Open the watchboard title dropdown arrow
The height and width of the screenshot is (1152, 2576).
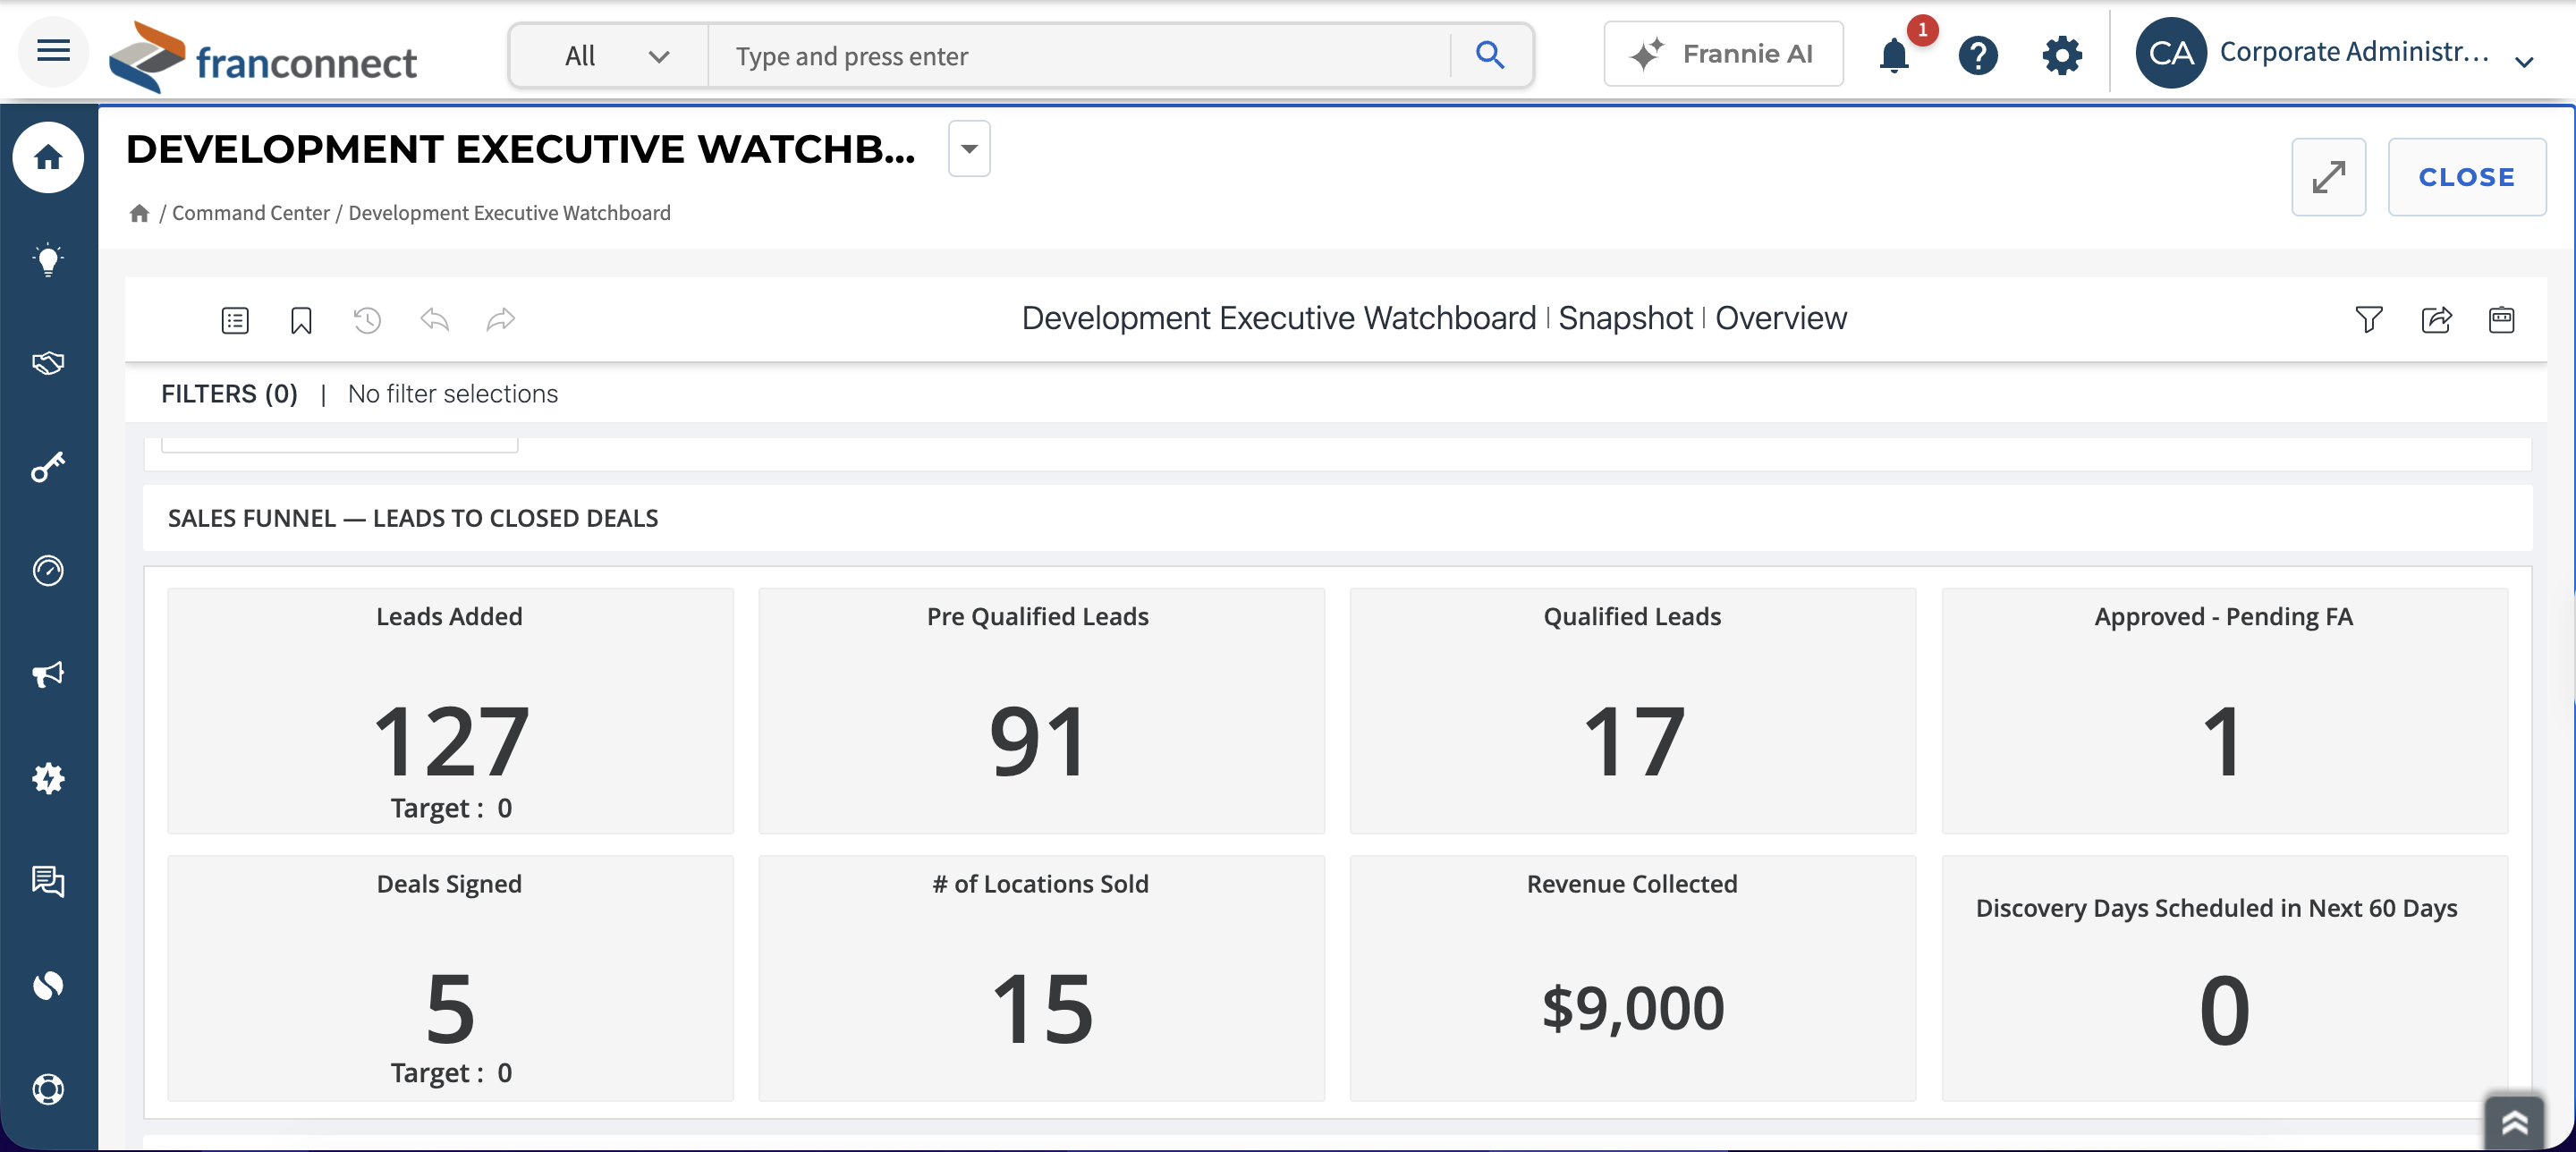[969, 149]
